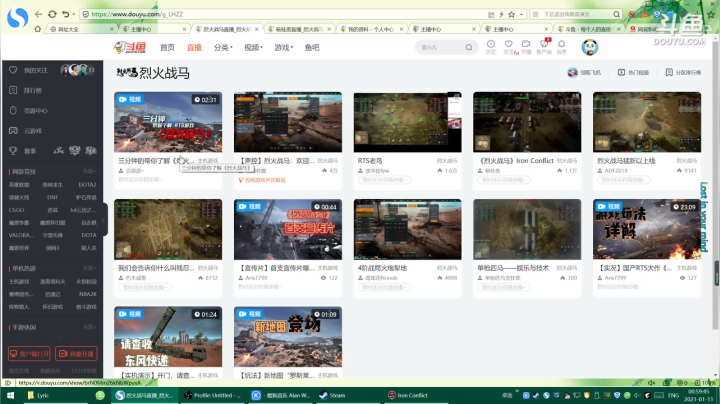
Task: Open 三分钟带你了解 video thumbnail
Action: 168,122
